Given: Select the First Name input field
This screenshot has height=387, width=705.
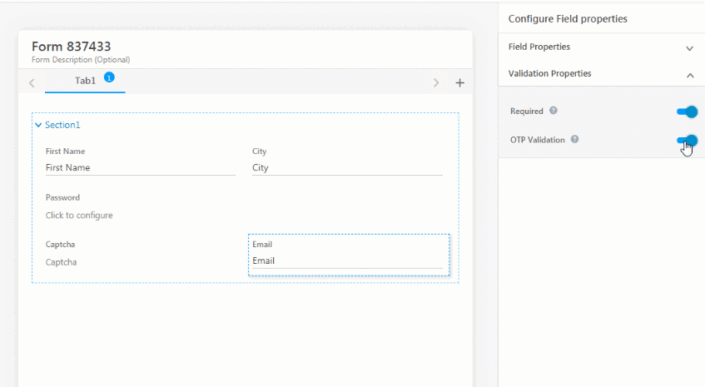Looking at the screenshot, I should coord(140,168).
